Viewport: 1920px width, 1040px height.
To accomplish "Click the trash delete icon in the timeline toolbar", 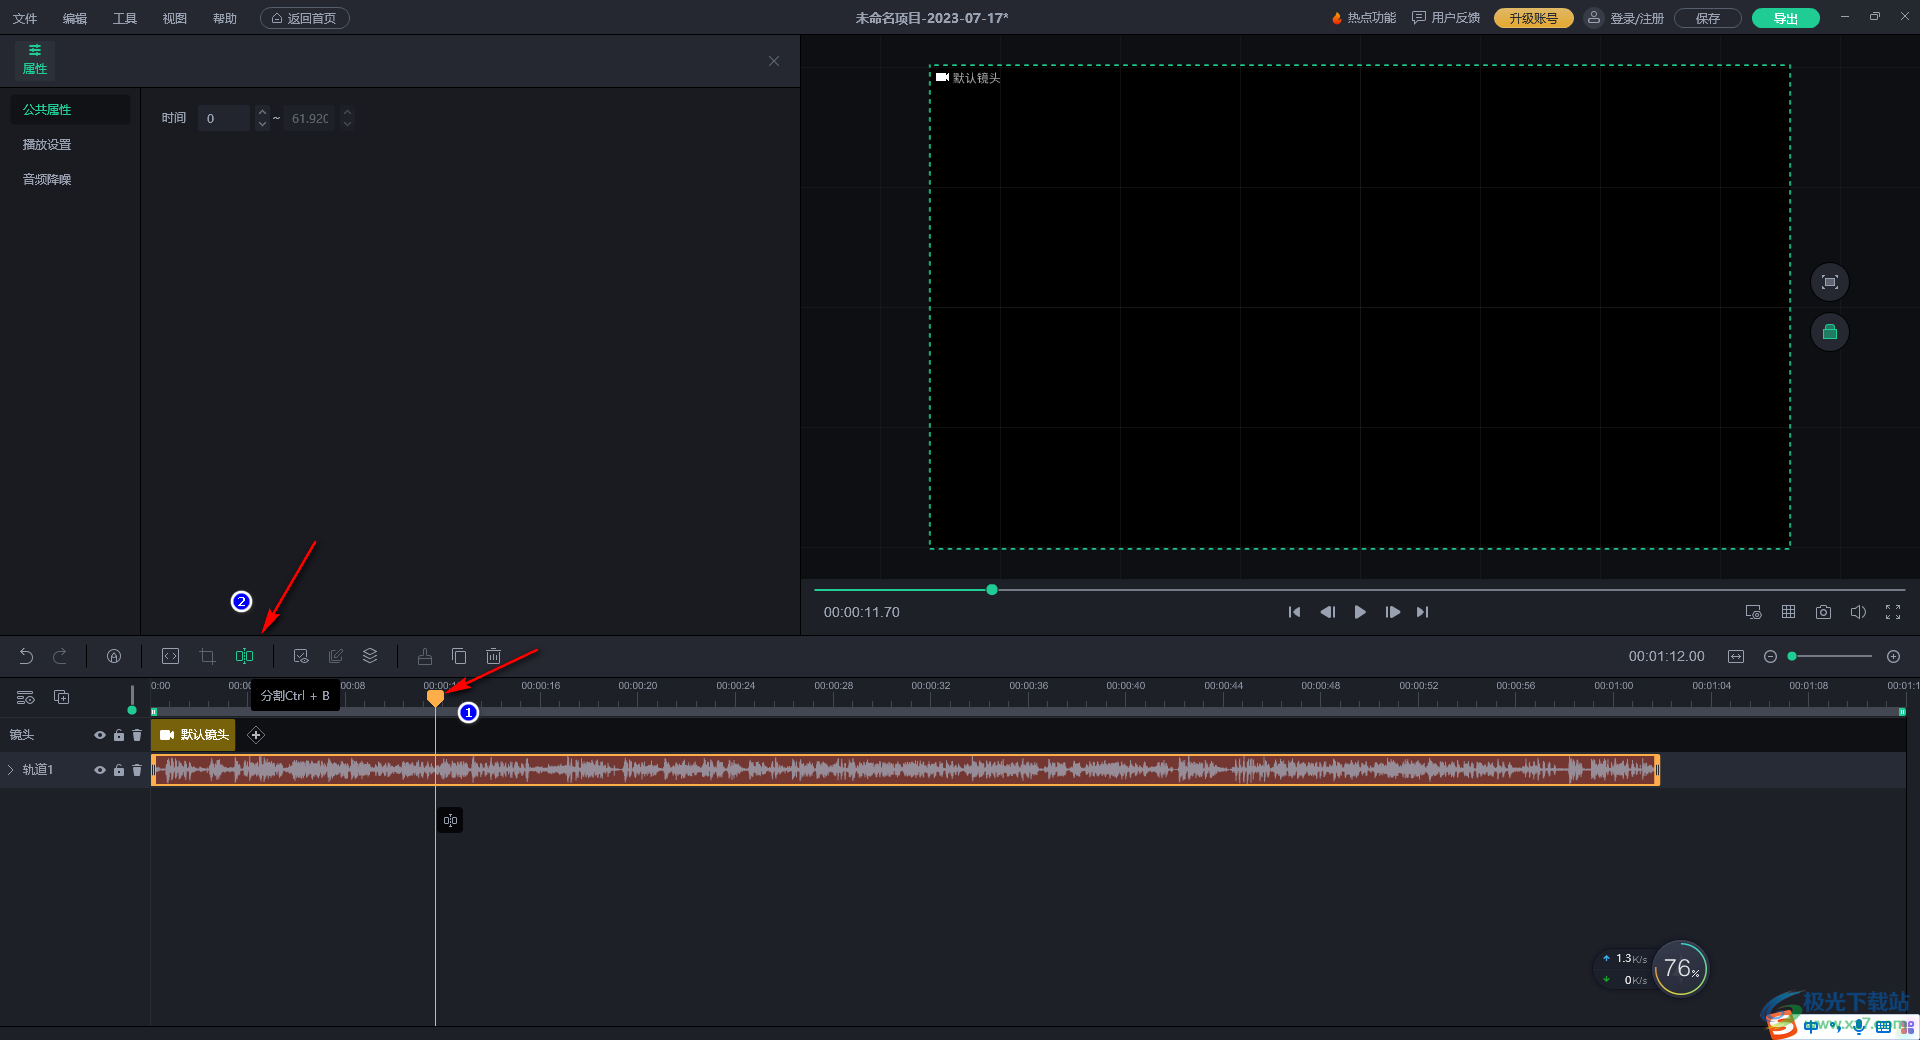I will click(493, 656).
